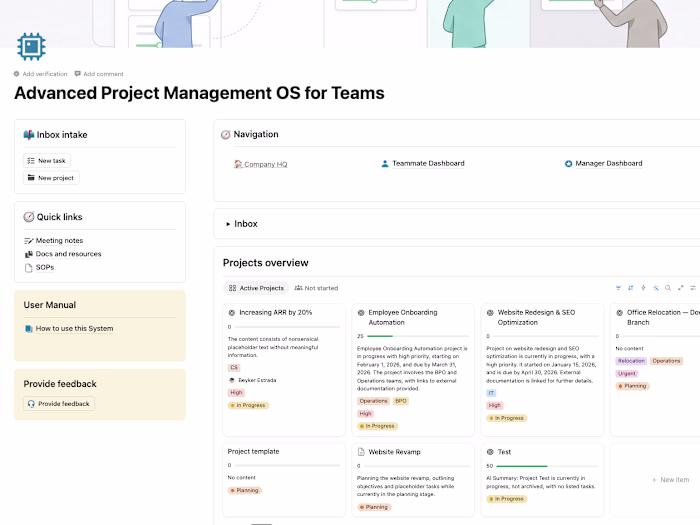Click the star icon beside Manager Dashboard
700x525 pixels.
pyautogui.click(x=568, y=164)
